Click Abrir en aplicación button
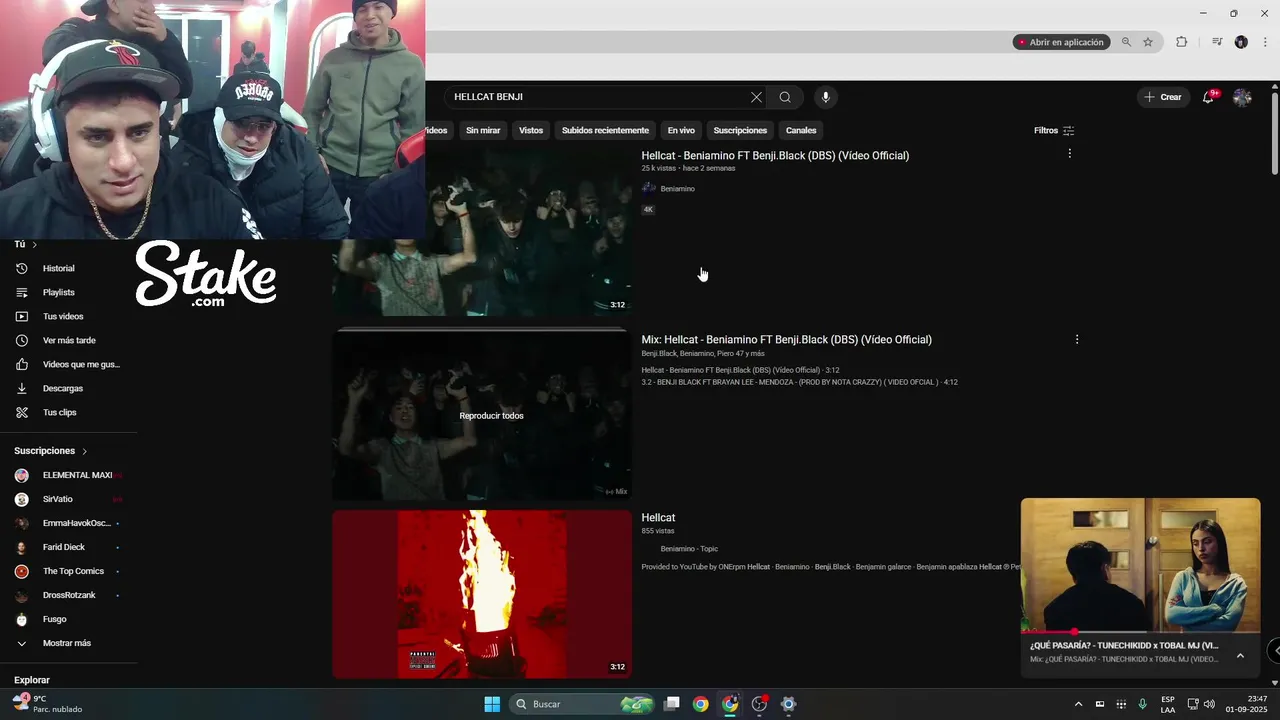This screenshot has width=1280, height=720. (1061, 42)
